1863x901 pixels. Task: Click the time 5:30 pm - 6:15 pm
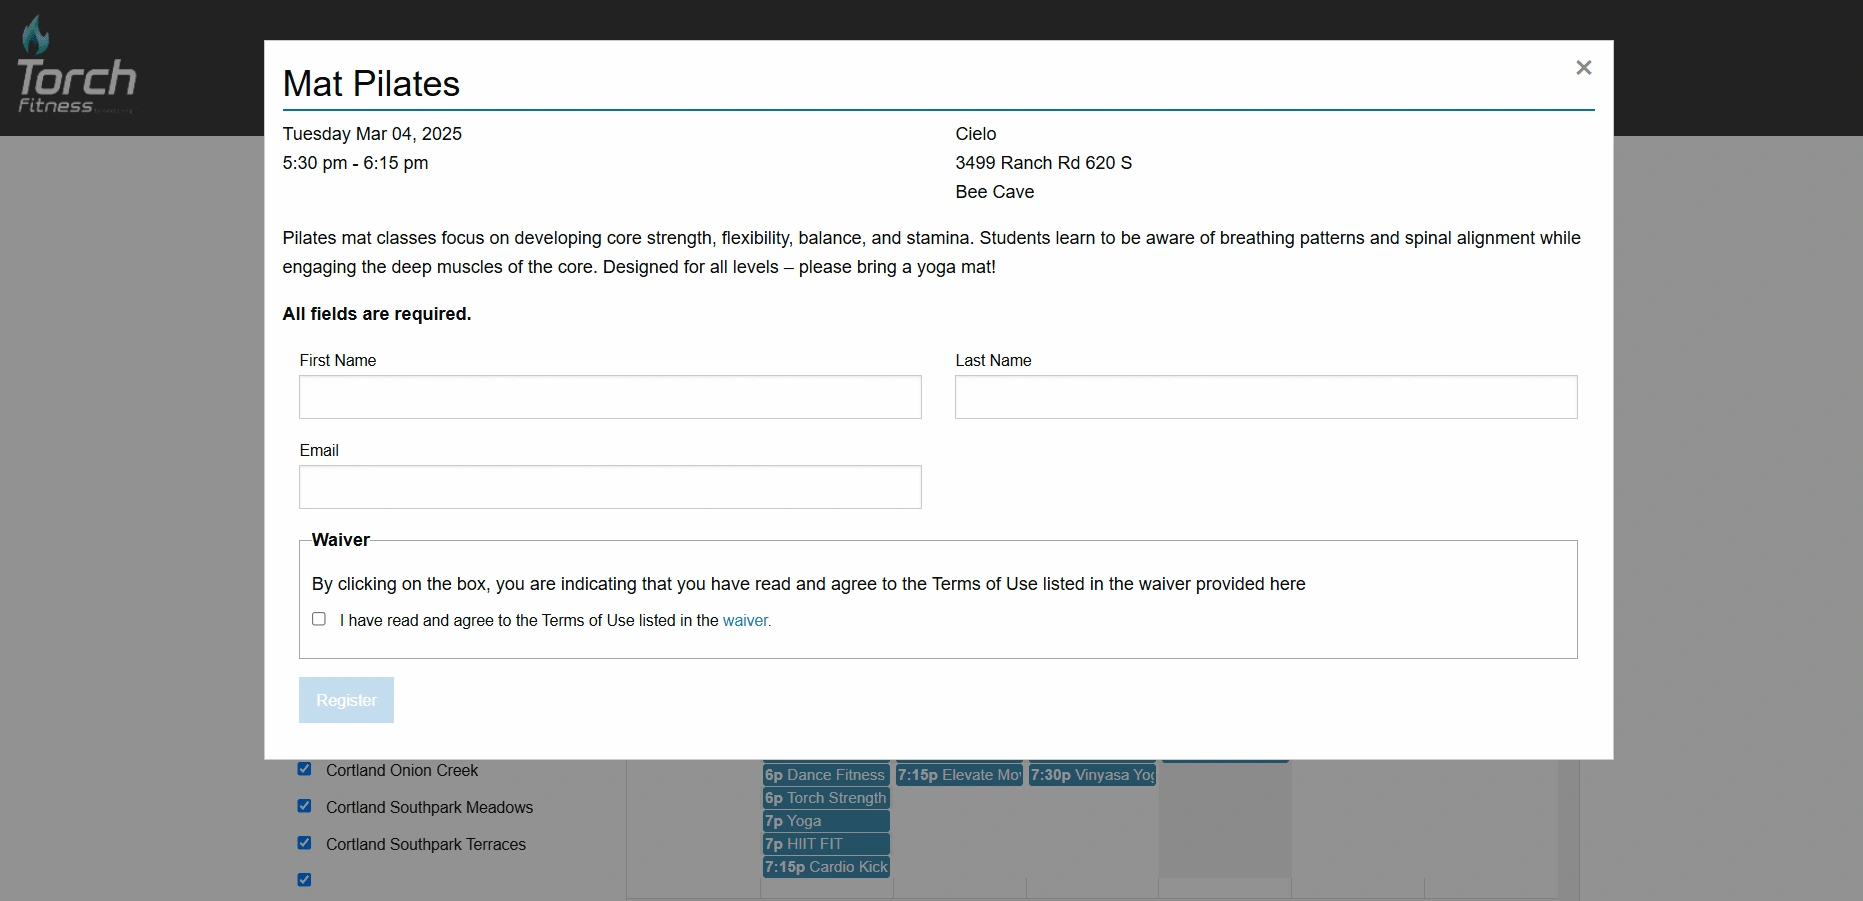click(355, 163)
